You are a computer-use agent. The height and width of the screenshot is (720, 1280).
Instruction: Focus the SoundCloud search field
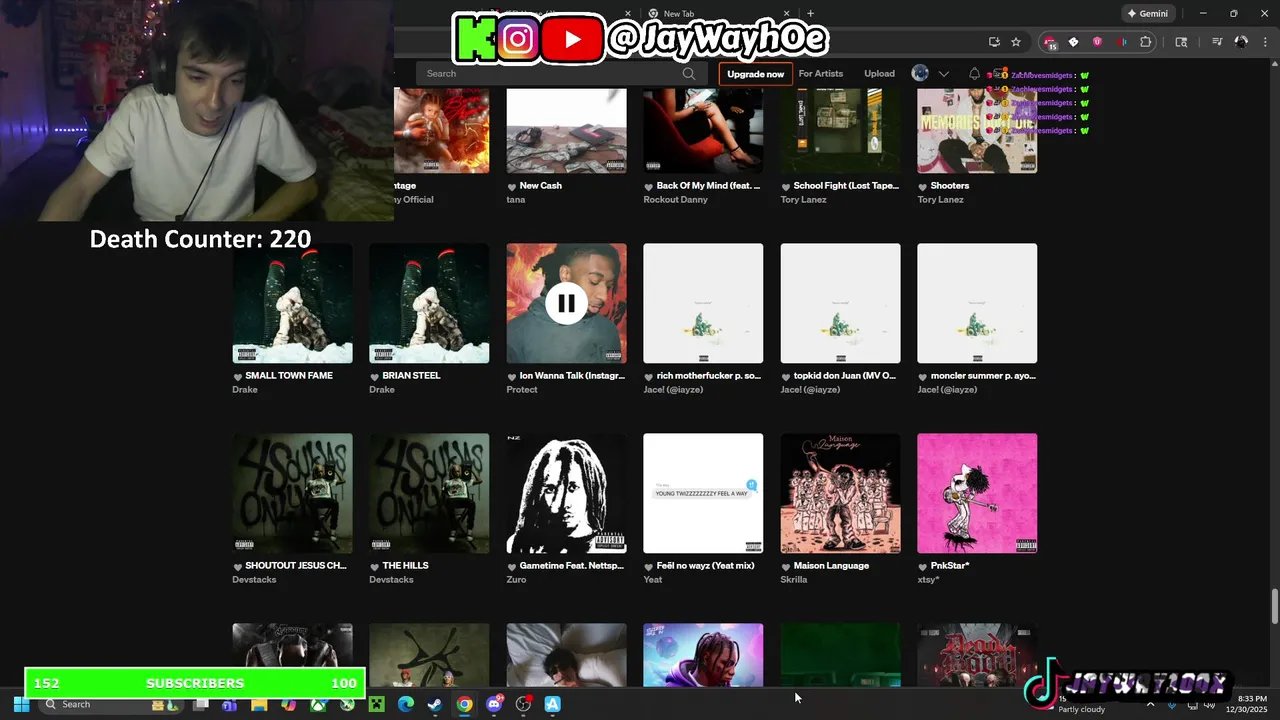[560, 73]
